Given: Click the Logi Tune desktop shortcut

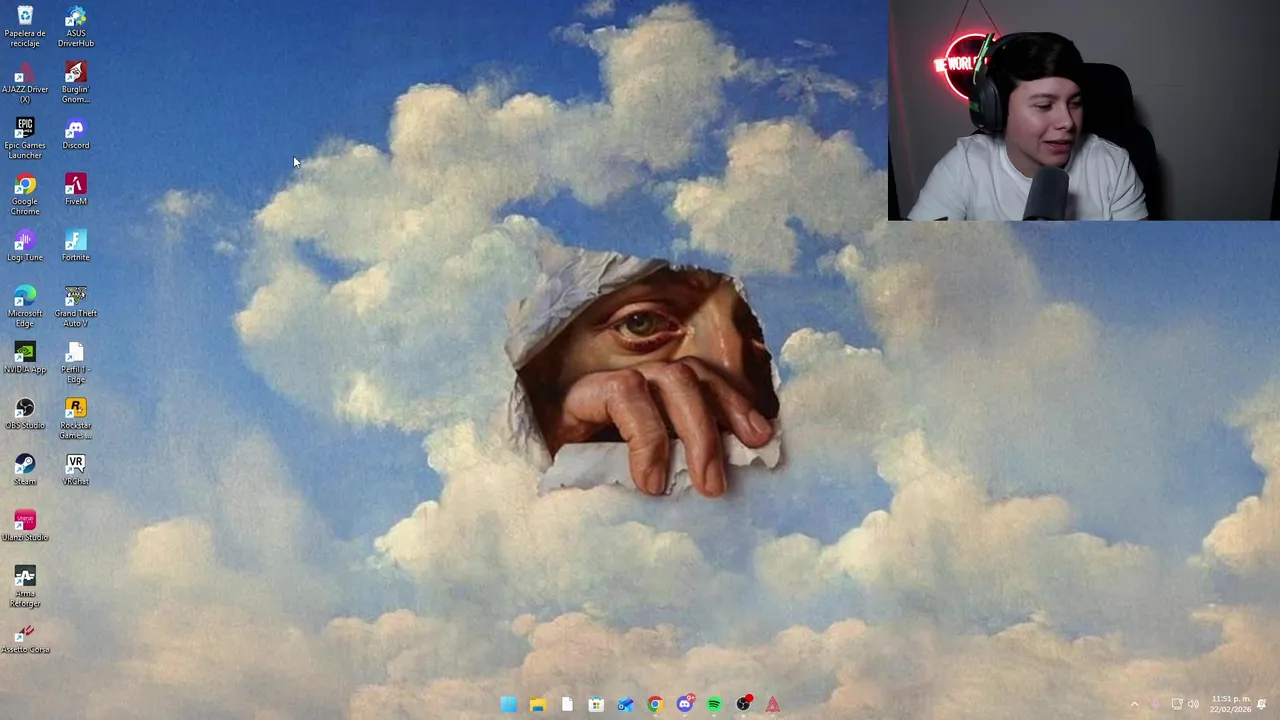Looking at the screenshot, I should pos(25,247).
